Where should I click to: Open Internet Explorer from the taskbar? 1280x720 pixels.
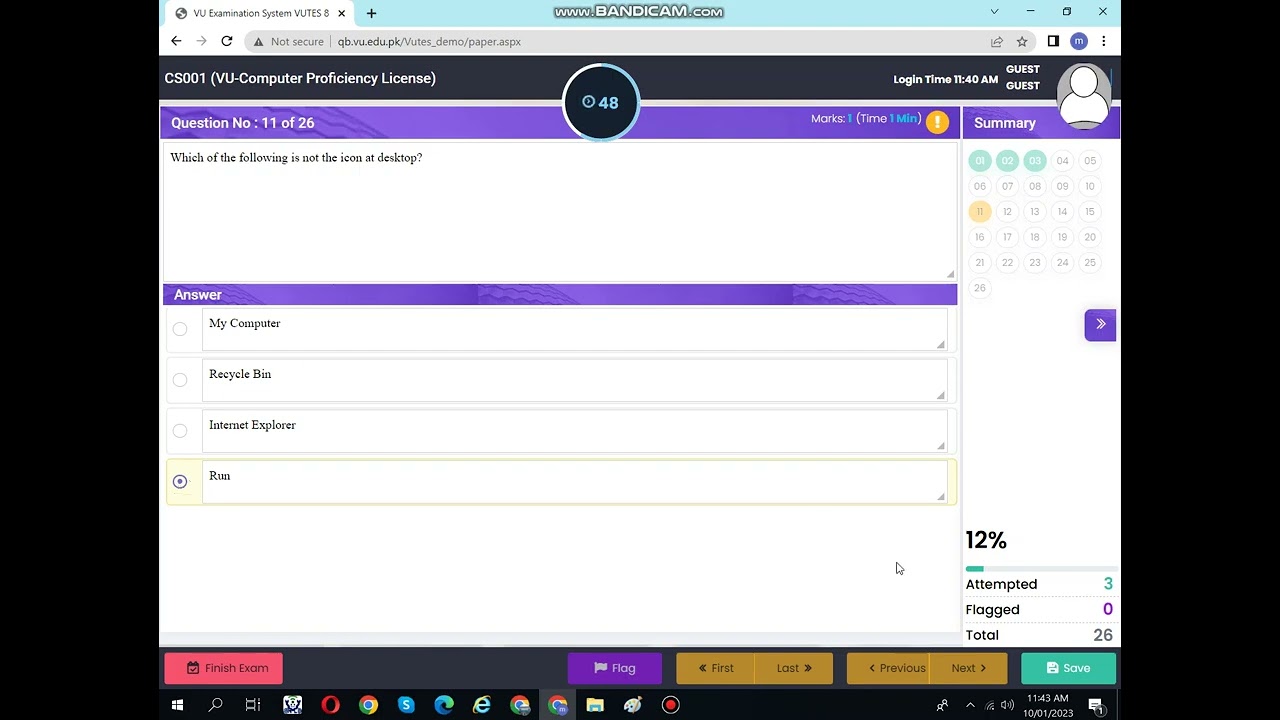pyautogui.click(x=482, y=705)
